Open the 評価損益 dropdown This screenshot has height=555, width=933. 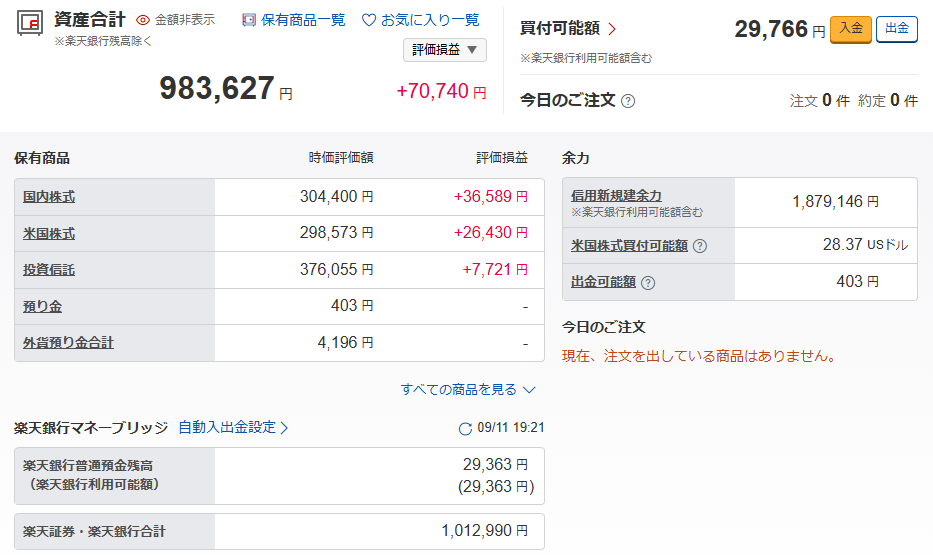pos(444,50)
